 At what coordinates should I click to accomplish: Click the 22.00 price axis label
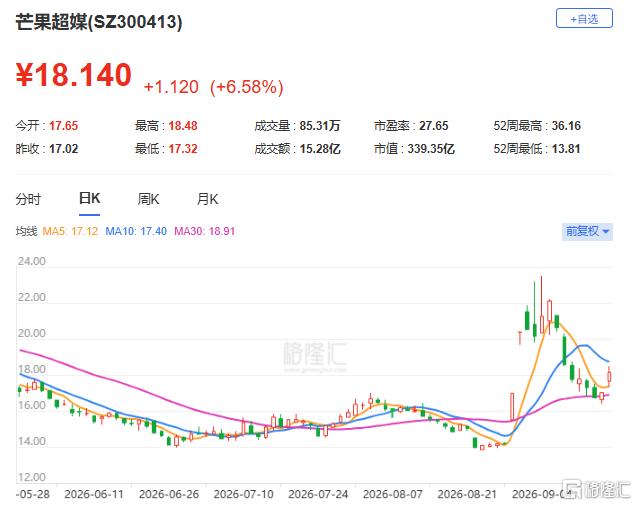point(32,297)
